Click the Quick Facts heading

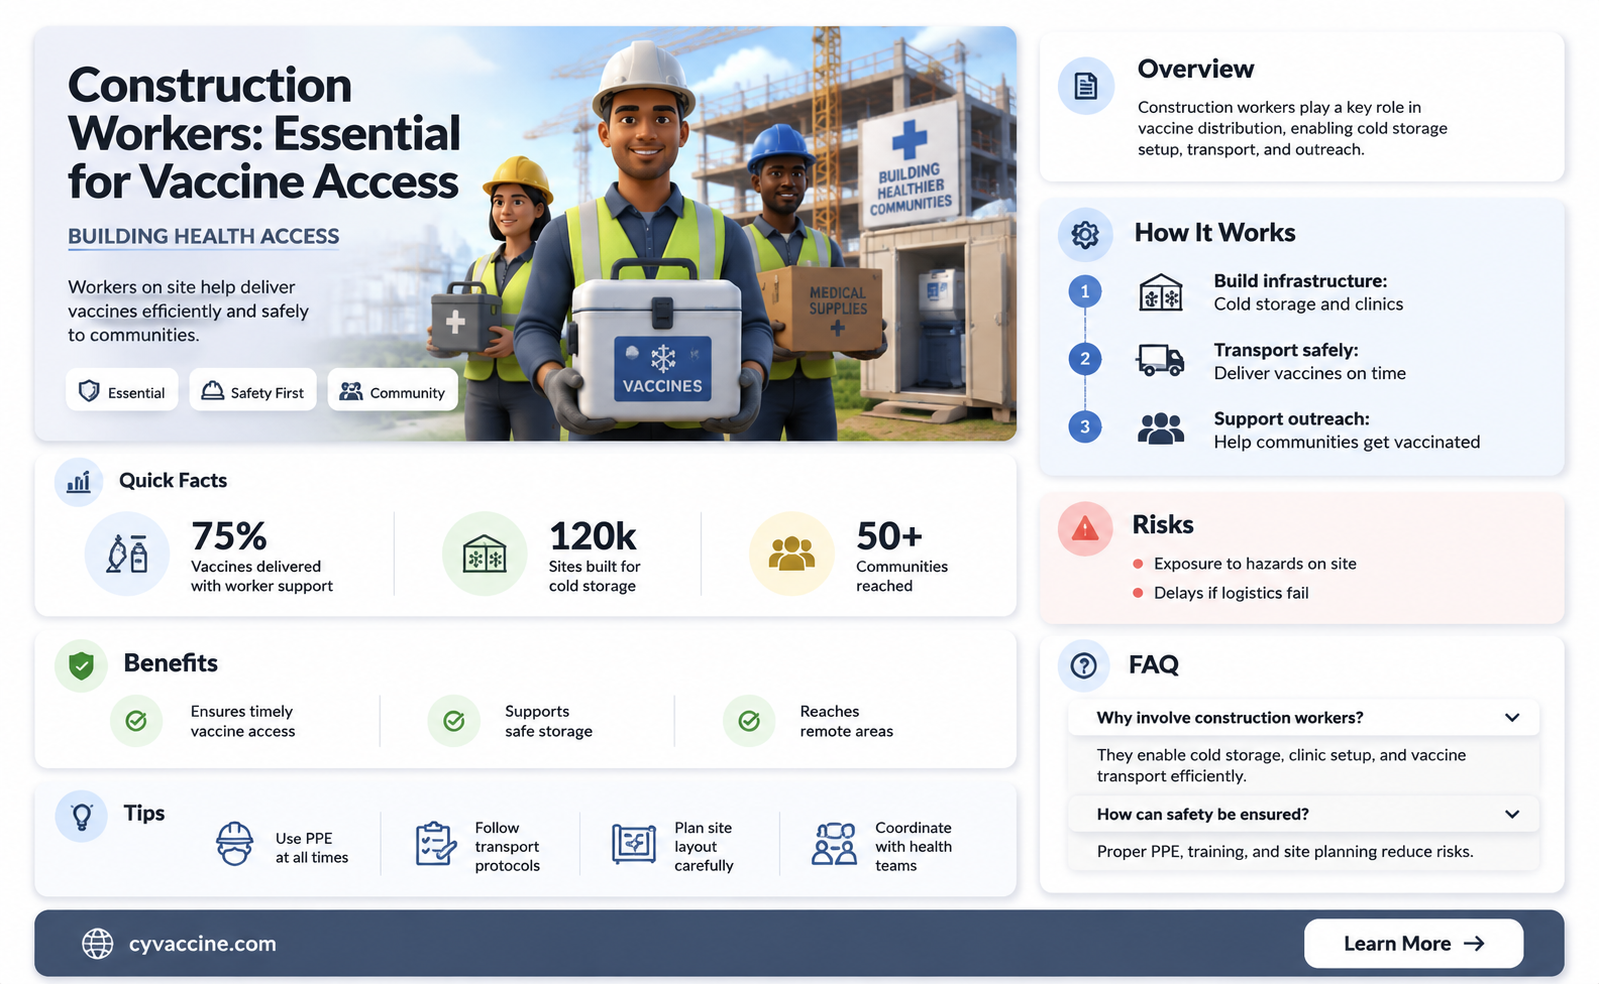tap(173, 481)
